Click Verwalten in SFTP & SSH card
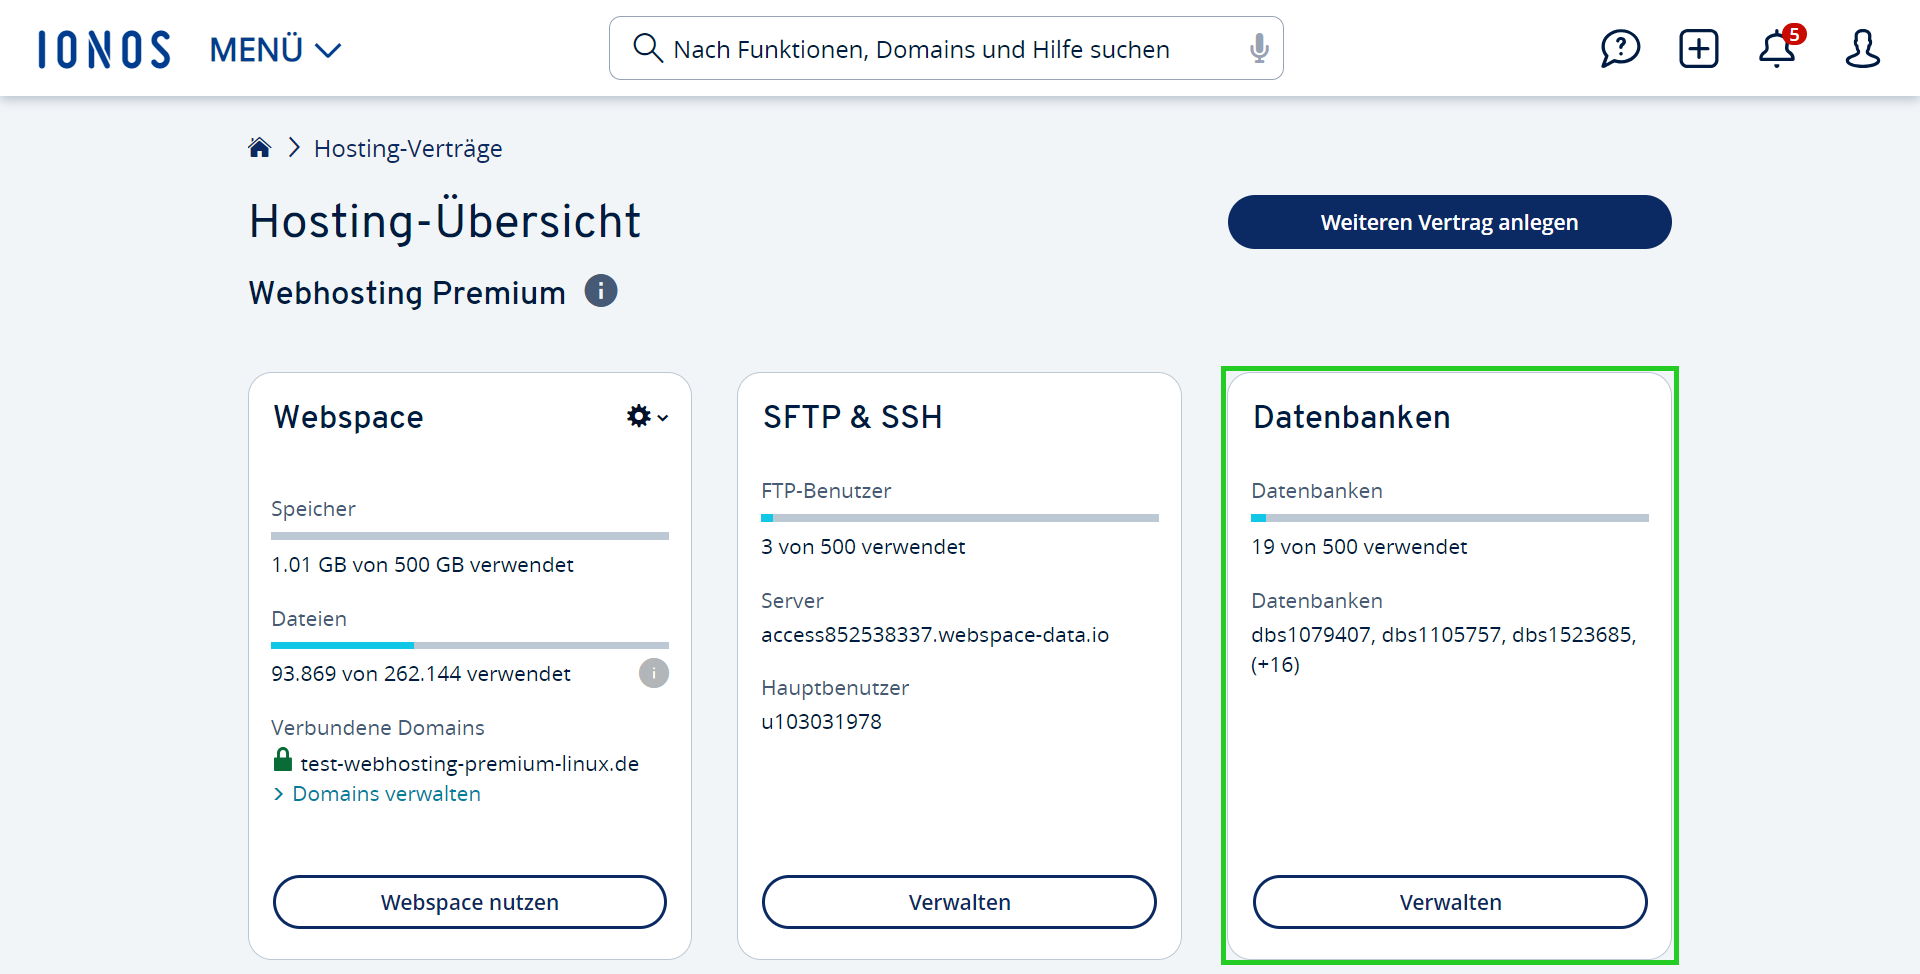The width and height of the screenshot is (1920, 974). 959,902
